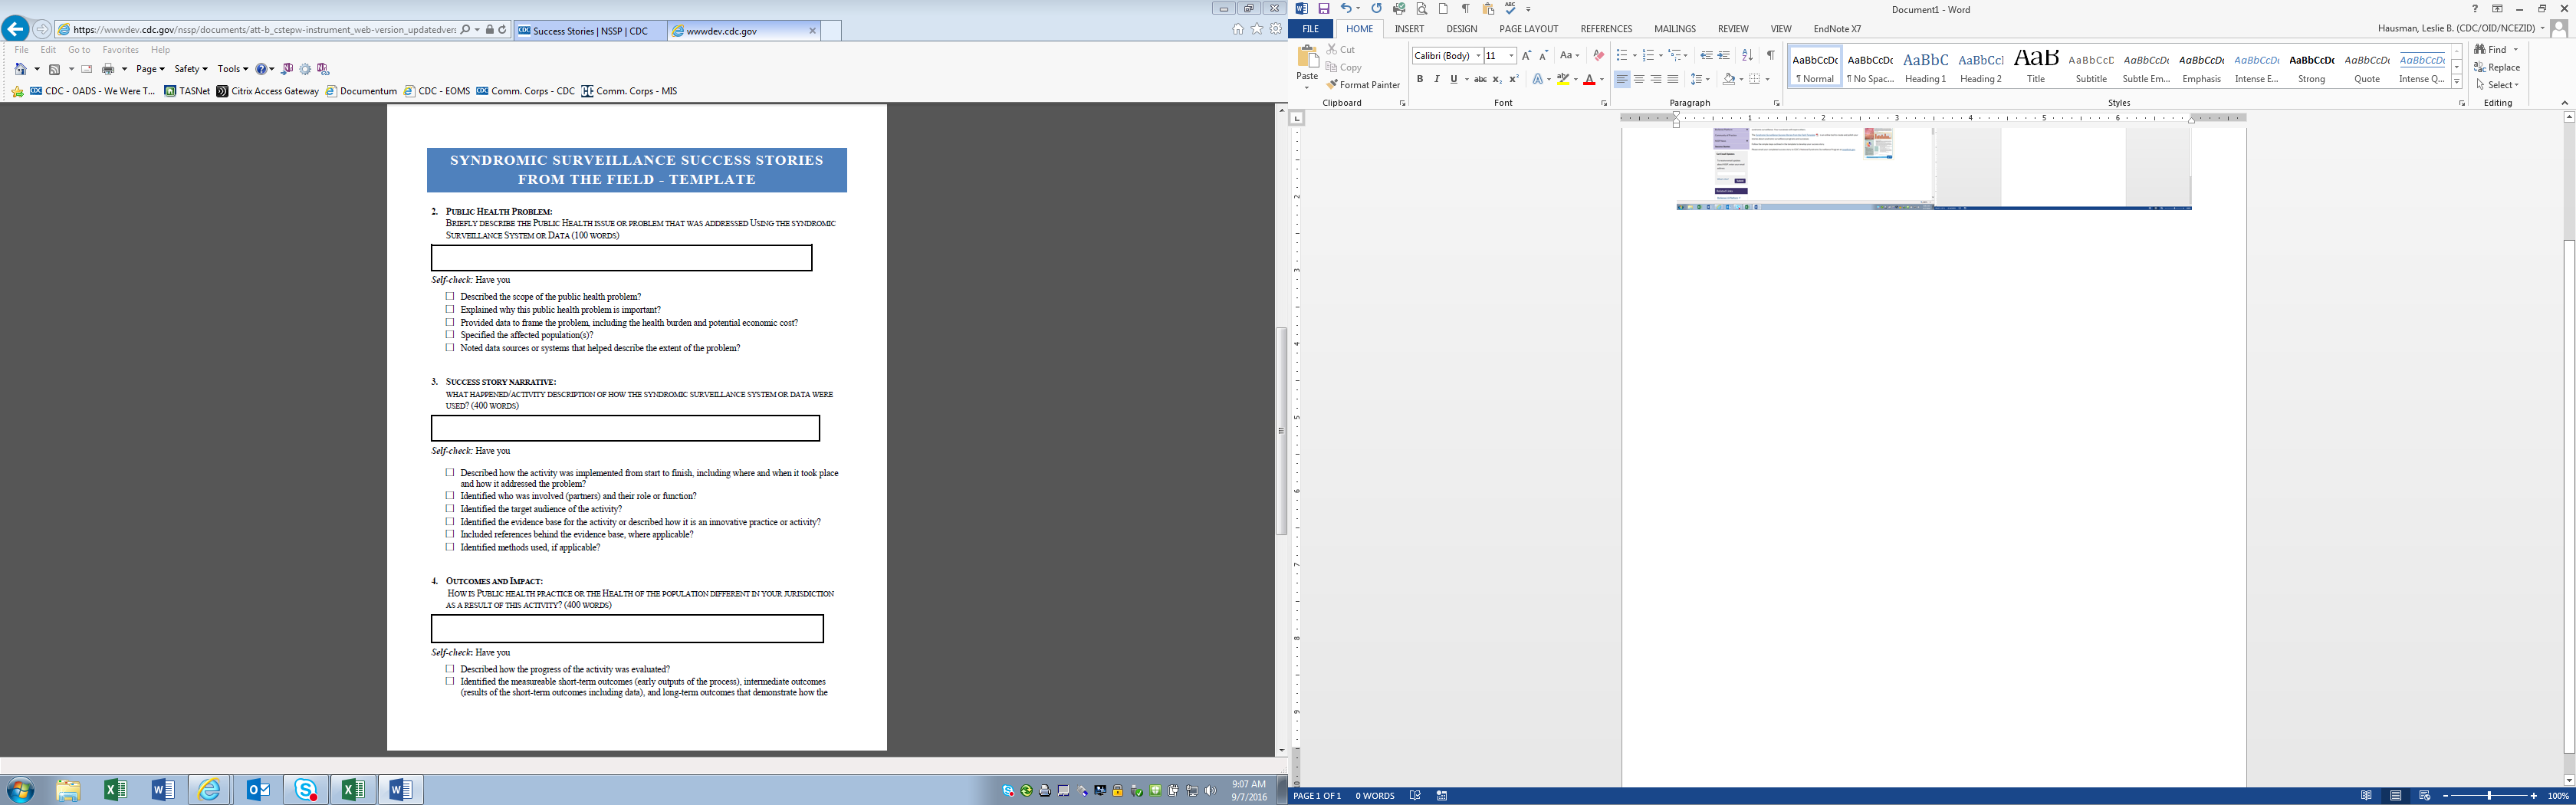Check 'Described the scope of the public health problem'
This screenshot has width=2576, height=805.
450,296
